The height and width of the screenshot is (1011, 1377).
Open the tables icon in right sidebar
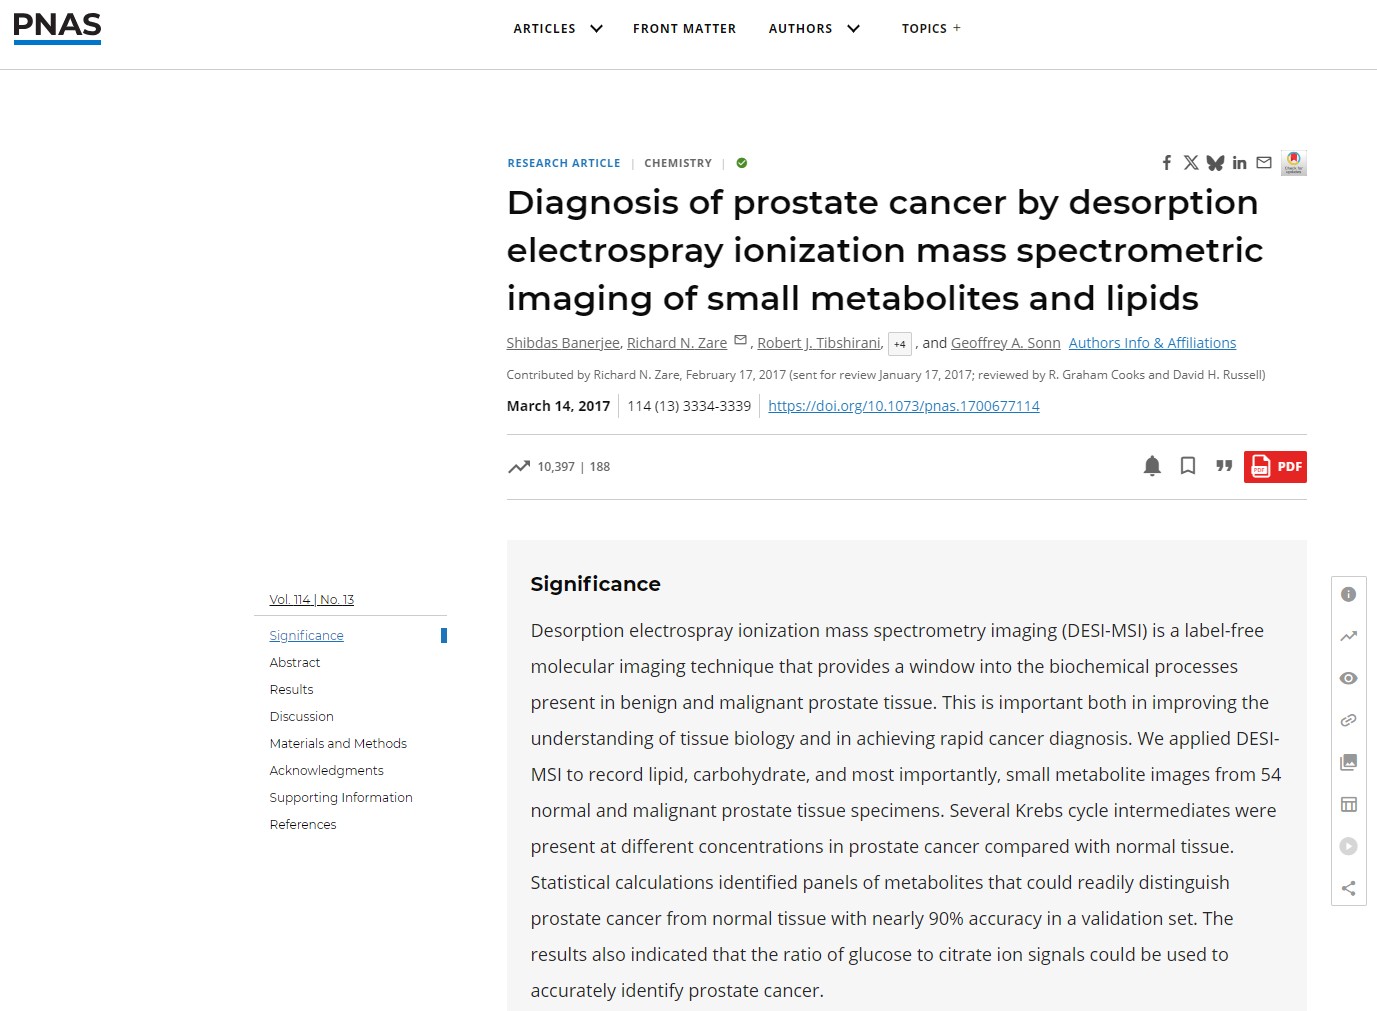pos(1348,804)
